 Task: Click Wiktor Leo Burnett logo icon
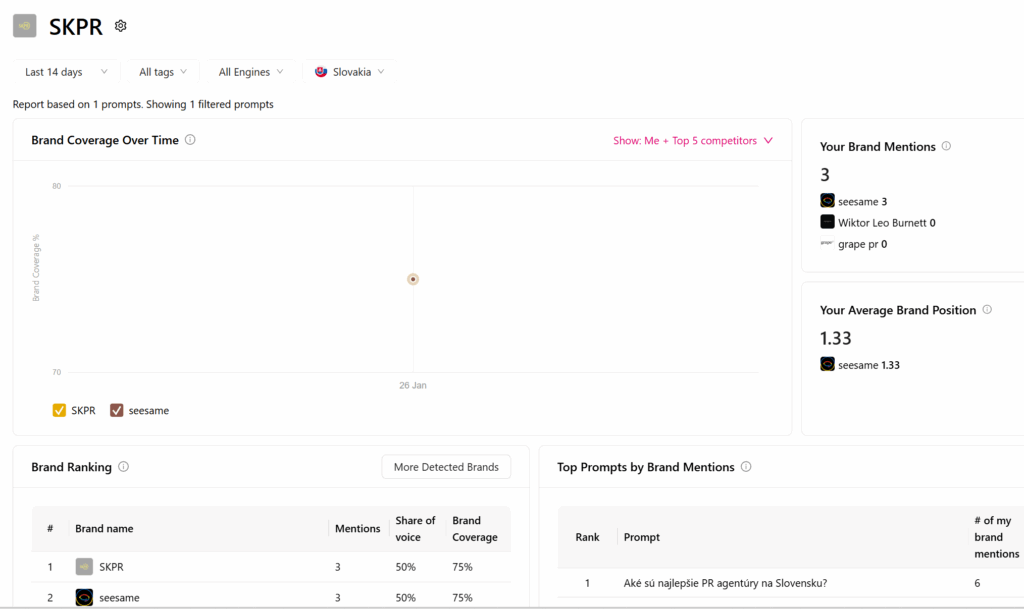pyautogui.click(x=827, y=222)
